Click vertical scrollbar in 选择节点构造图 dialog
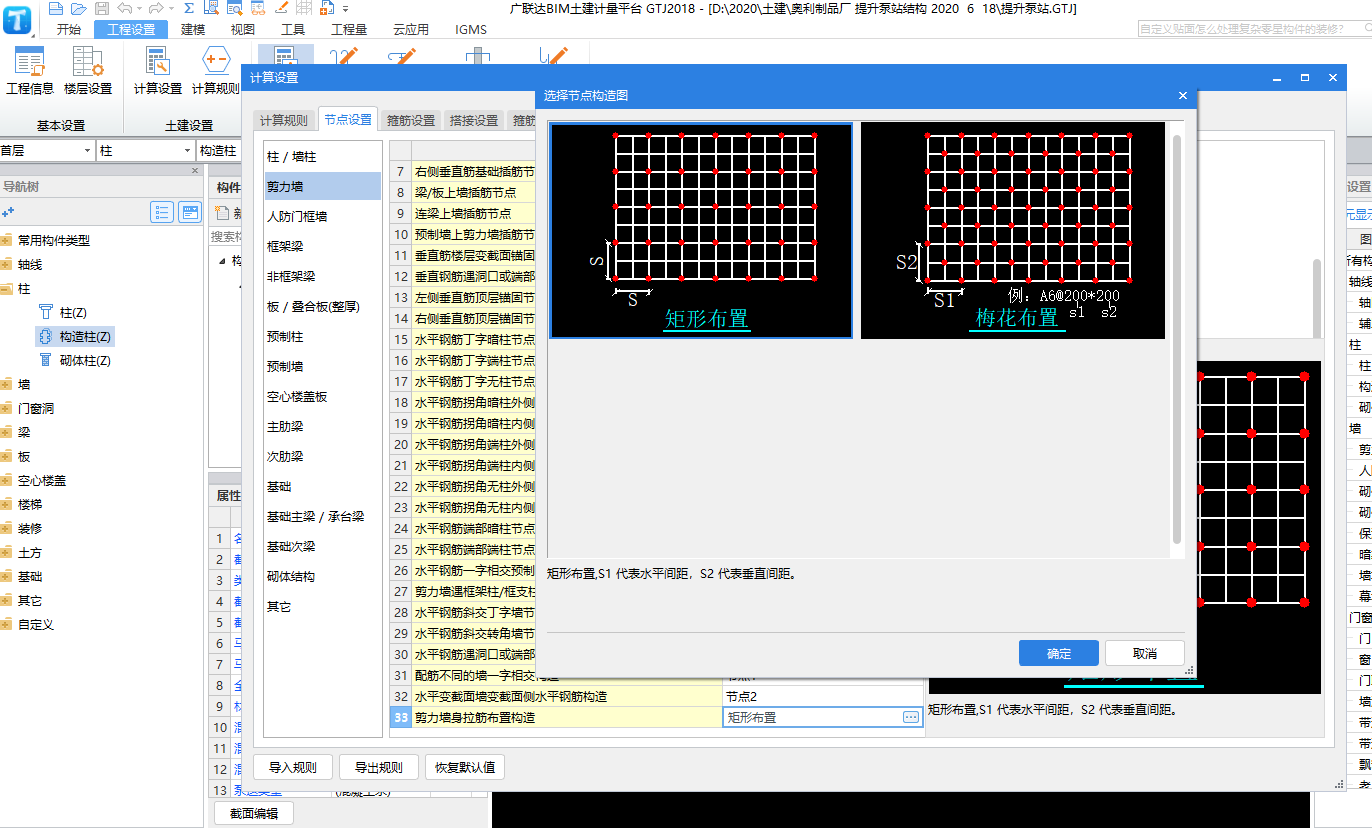Viewport: 1372px width, 828px height. (1177, 340)
